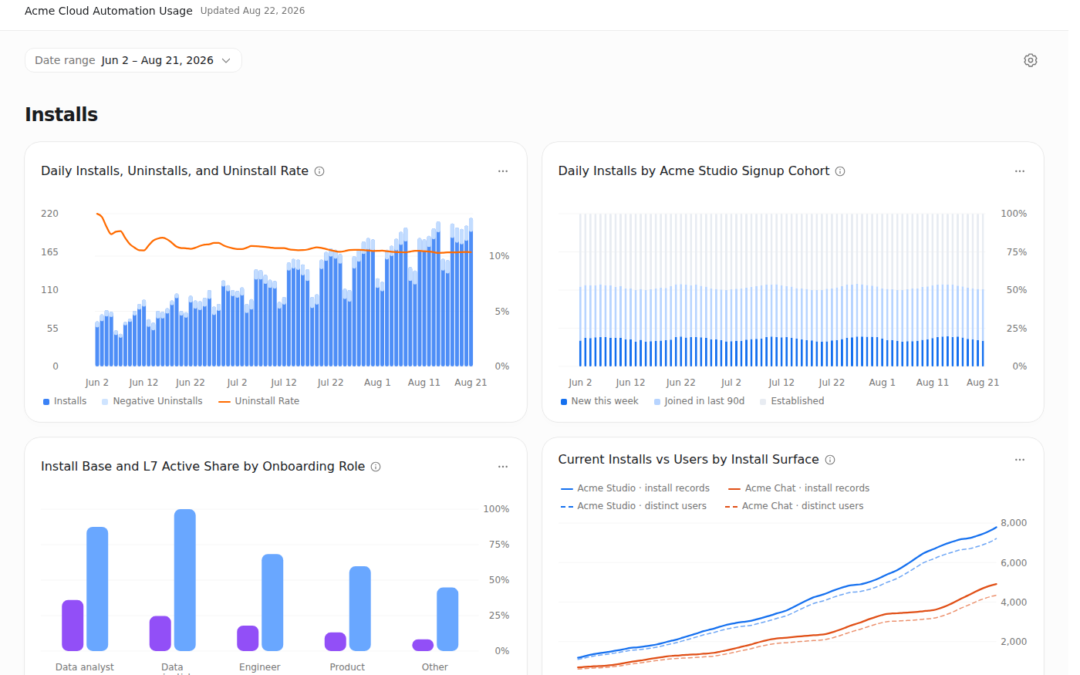Open the Date range dropdown
This screenshot has width=1080, height=675.
tap(133, 61)
